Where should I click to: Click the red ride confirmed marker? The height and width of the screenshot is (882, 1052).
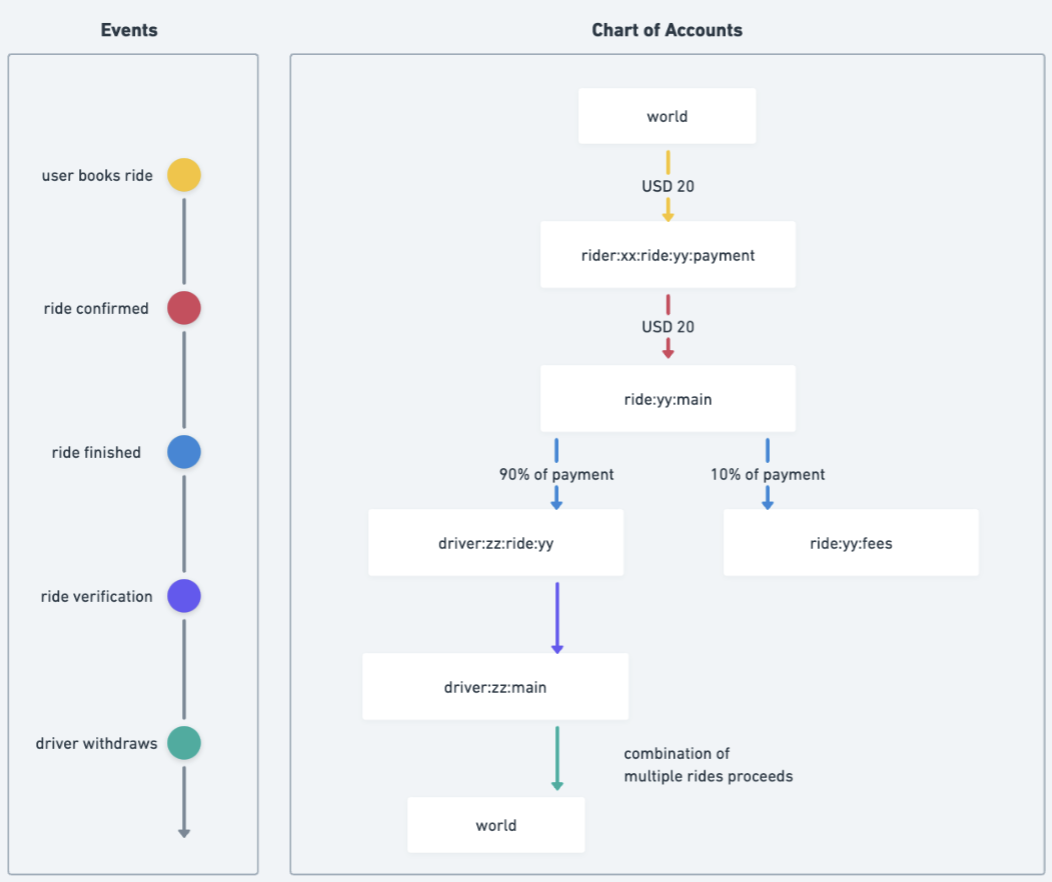point(184,308)
